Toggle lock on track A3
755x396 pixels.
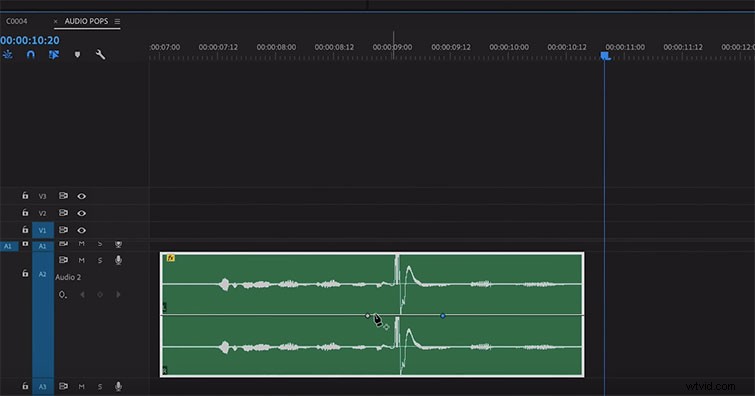pyautogui.click(x=25, y=386)
